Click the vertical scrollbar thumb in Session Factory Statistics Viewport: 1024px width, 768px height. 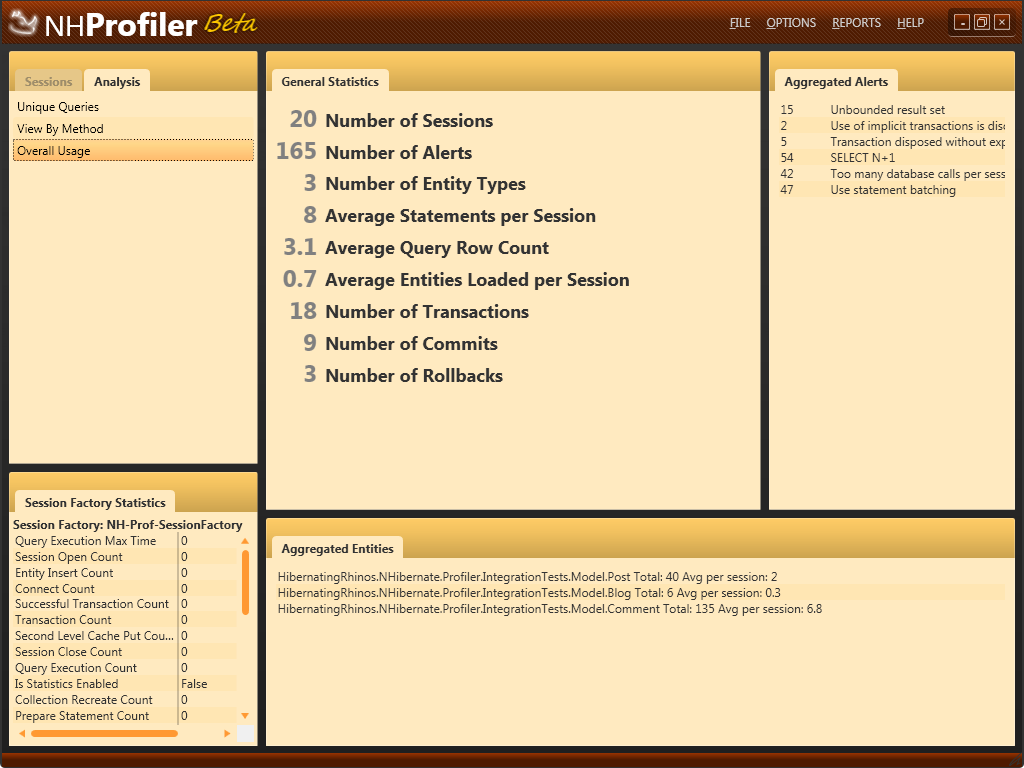[x=245, y=582]
